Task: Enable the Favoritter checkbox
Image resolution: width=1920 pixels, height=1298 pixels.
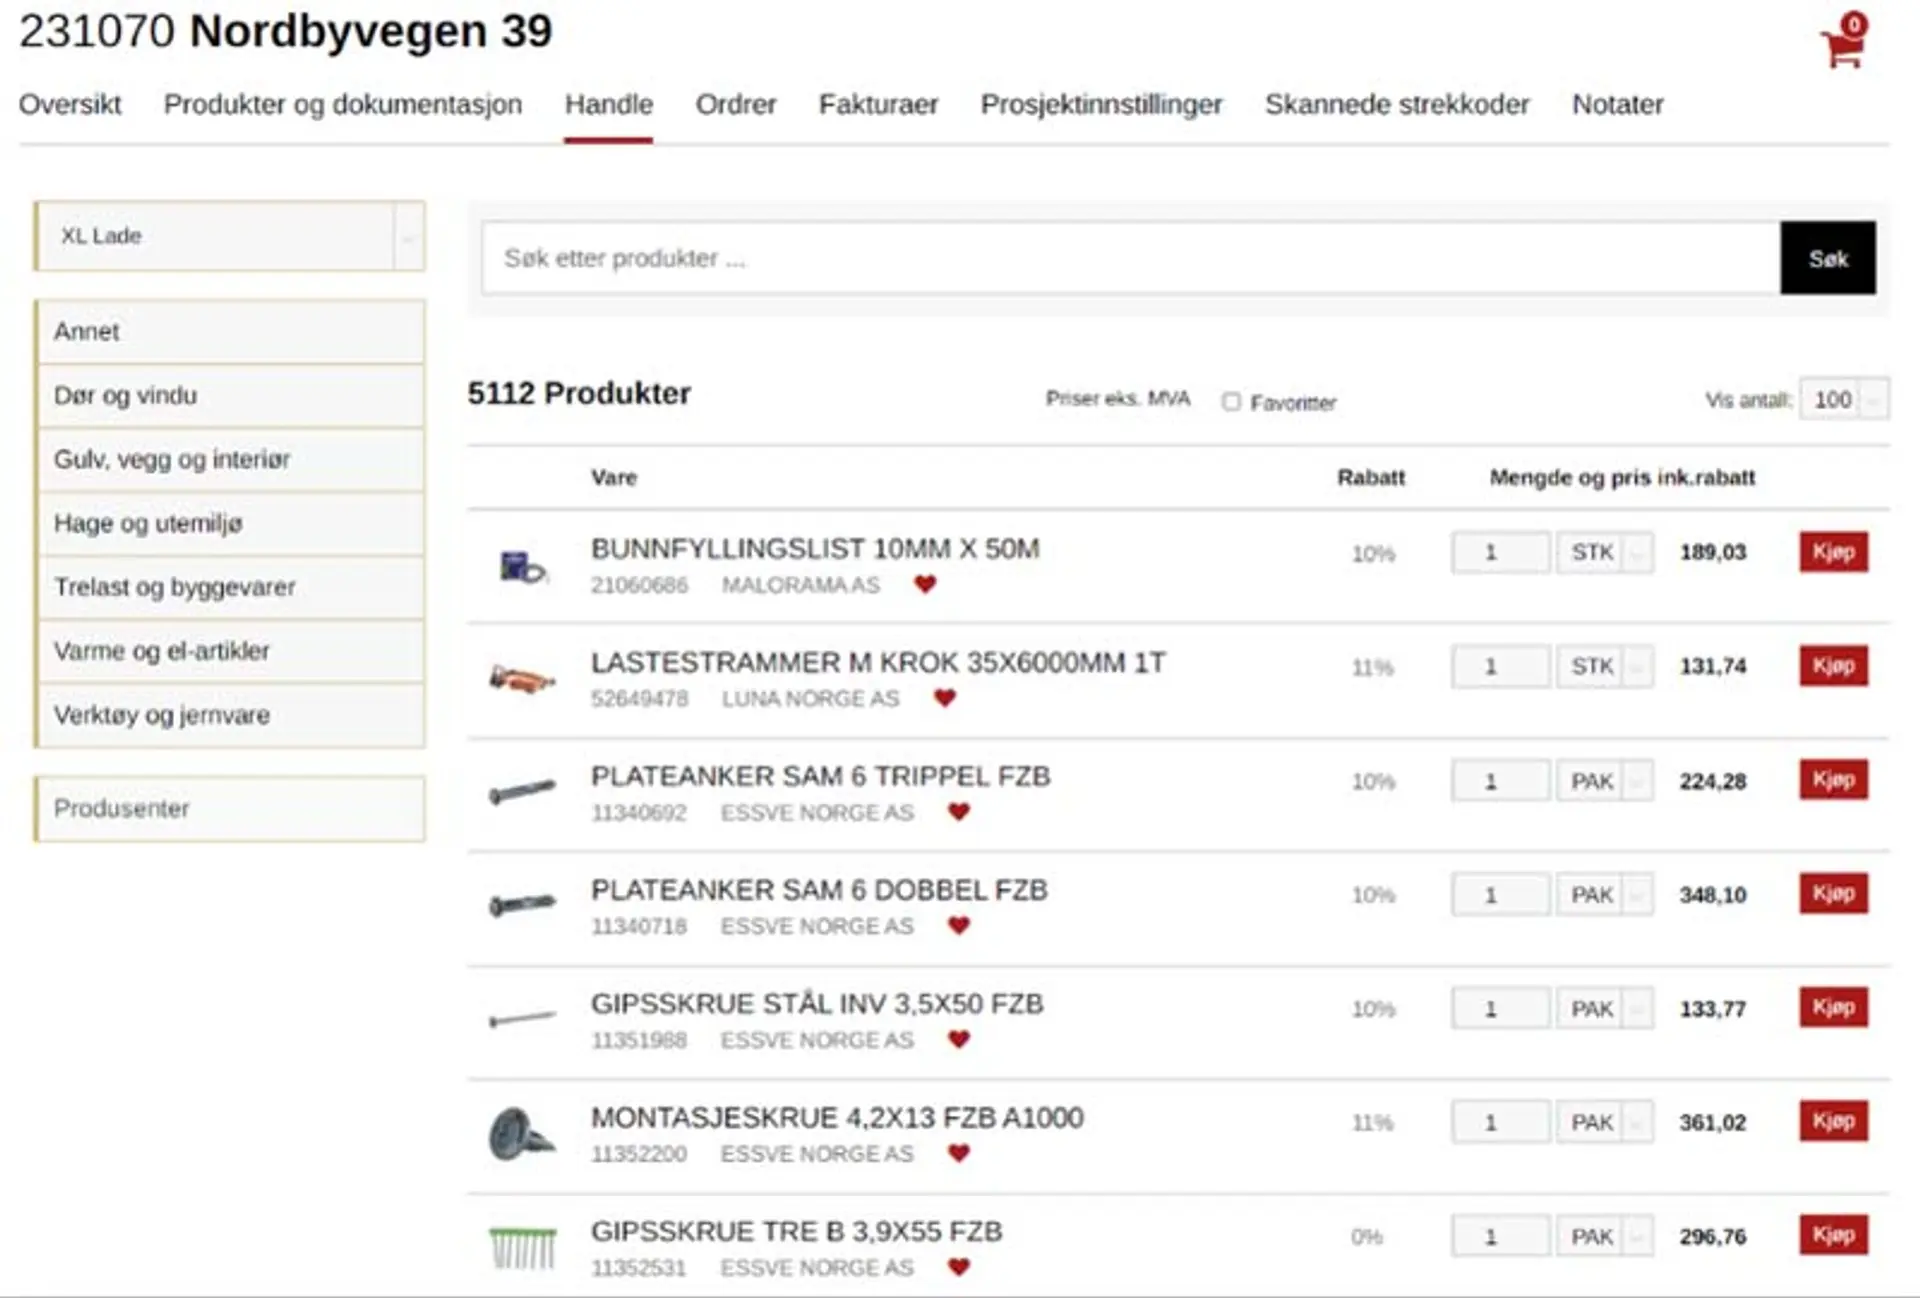Action: [x=1231, y=402]
